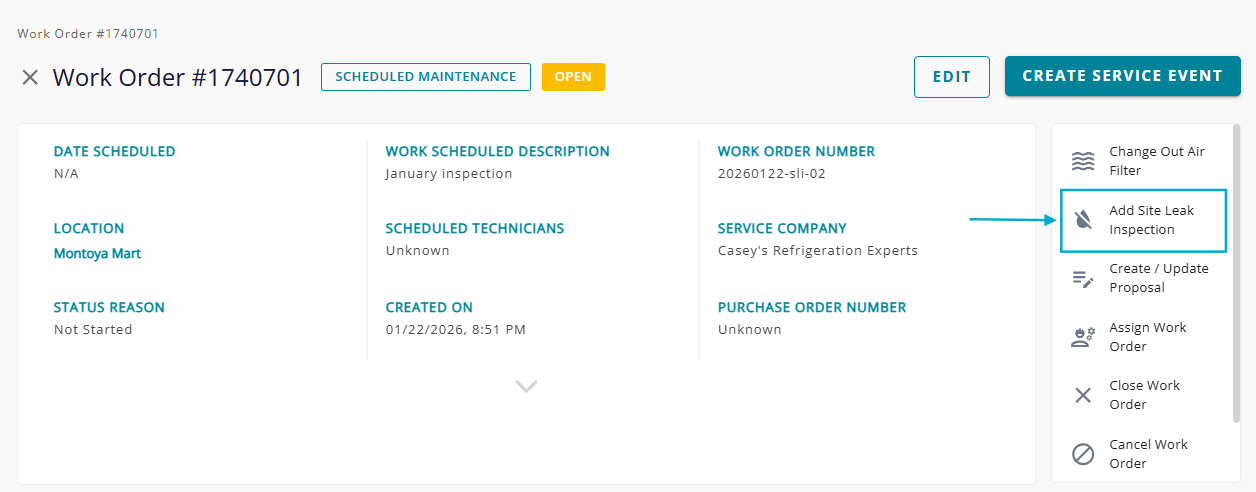Choose Create / Update Proposal action
Viewport: 1256px width, 492px height.
(1159, 278)
